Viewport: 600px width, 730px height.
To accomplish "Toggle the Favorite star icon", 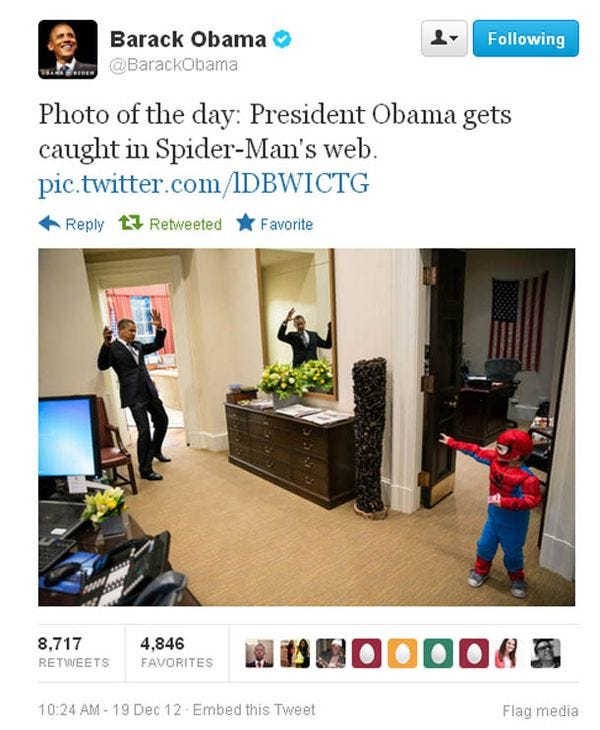I will click(245, 223).
